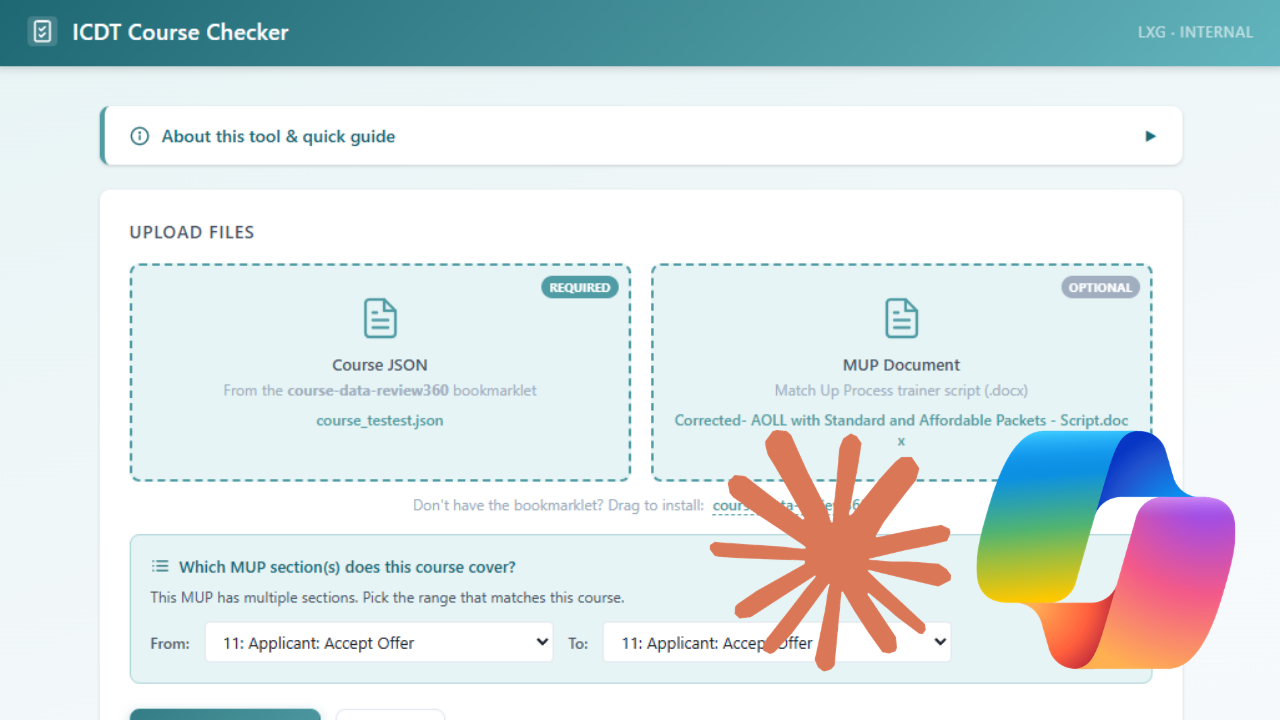Viewport: 1280px width, 720px height.
Task: Click the REQUIRED badge on the Course JSON card
Action: (580, 287)
